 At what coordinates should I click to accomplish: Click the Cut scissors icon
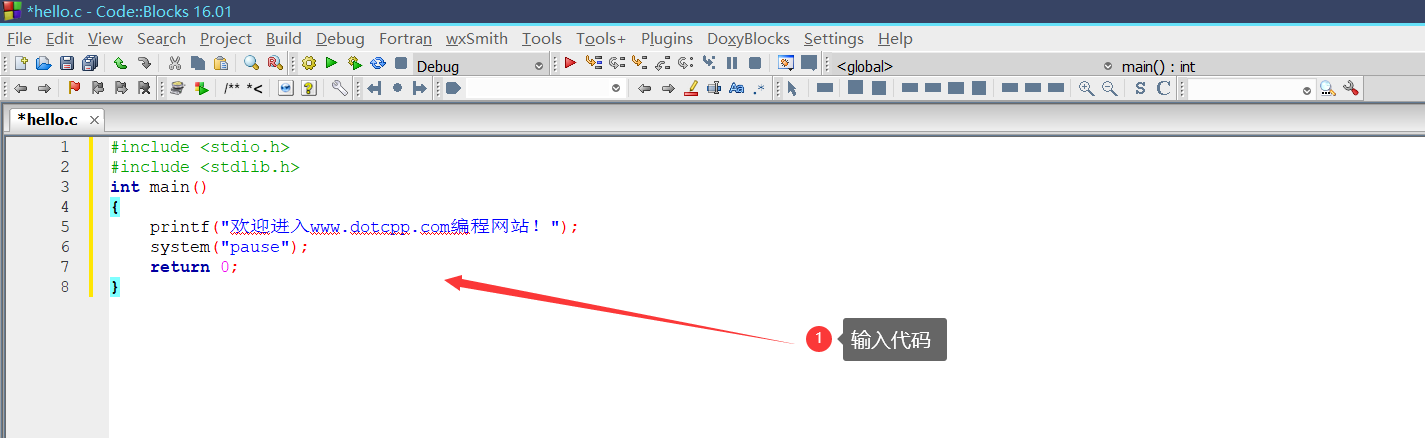click(x=175, y=63)
